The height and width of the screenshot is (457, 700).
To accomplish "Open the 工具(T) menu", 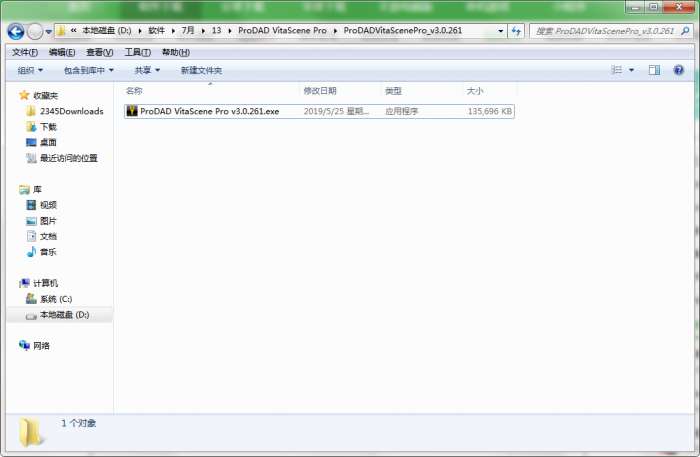I will point(138,52).
